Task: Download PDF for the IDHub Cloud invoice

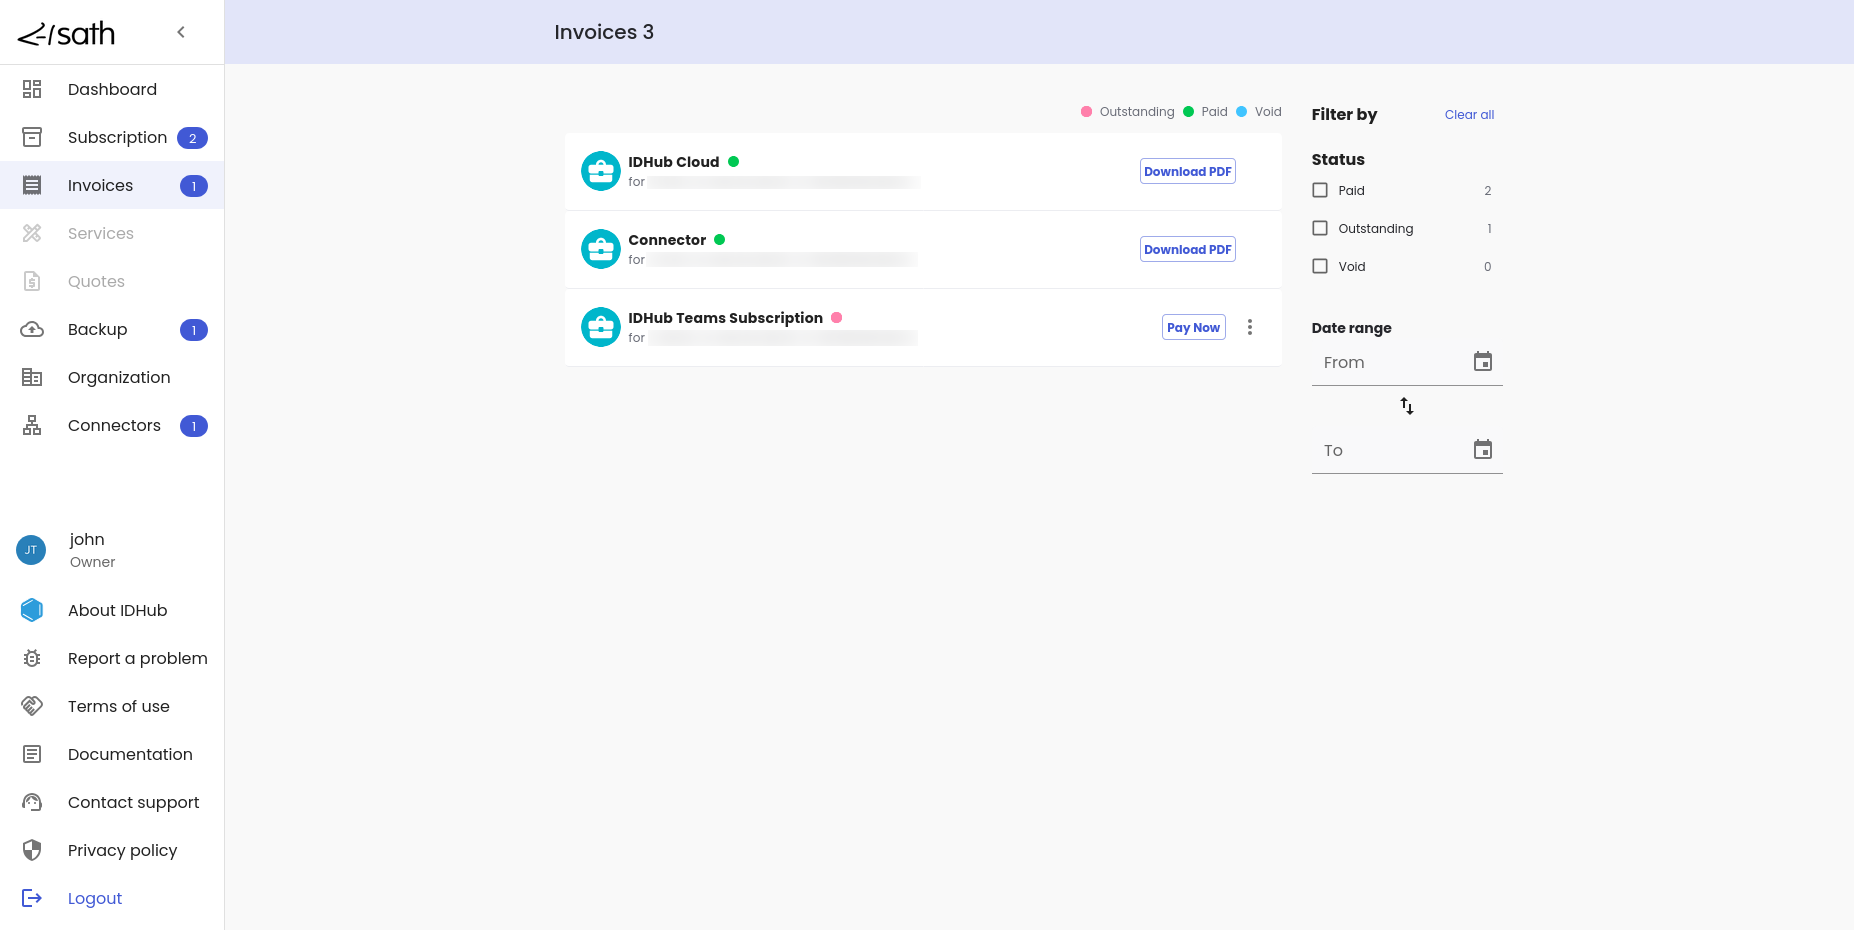Action: [1187, 171]
